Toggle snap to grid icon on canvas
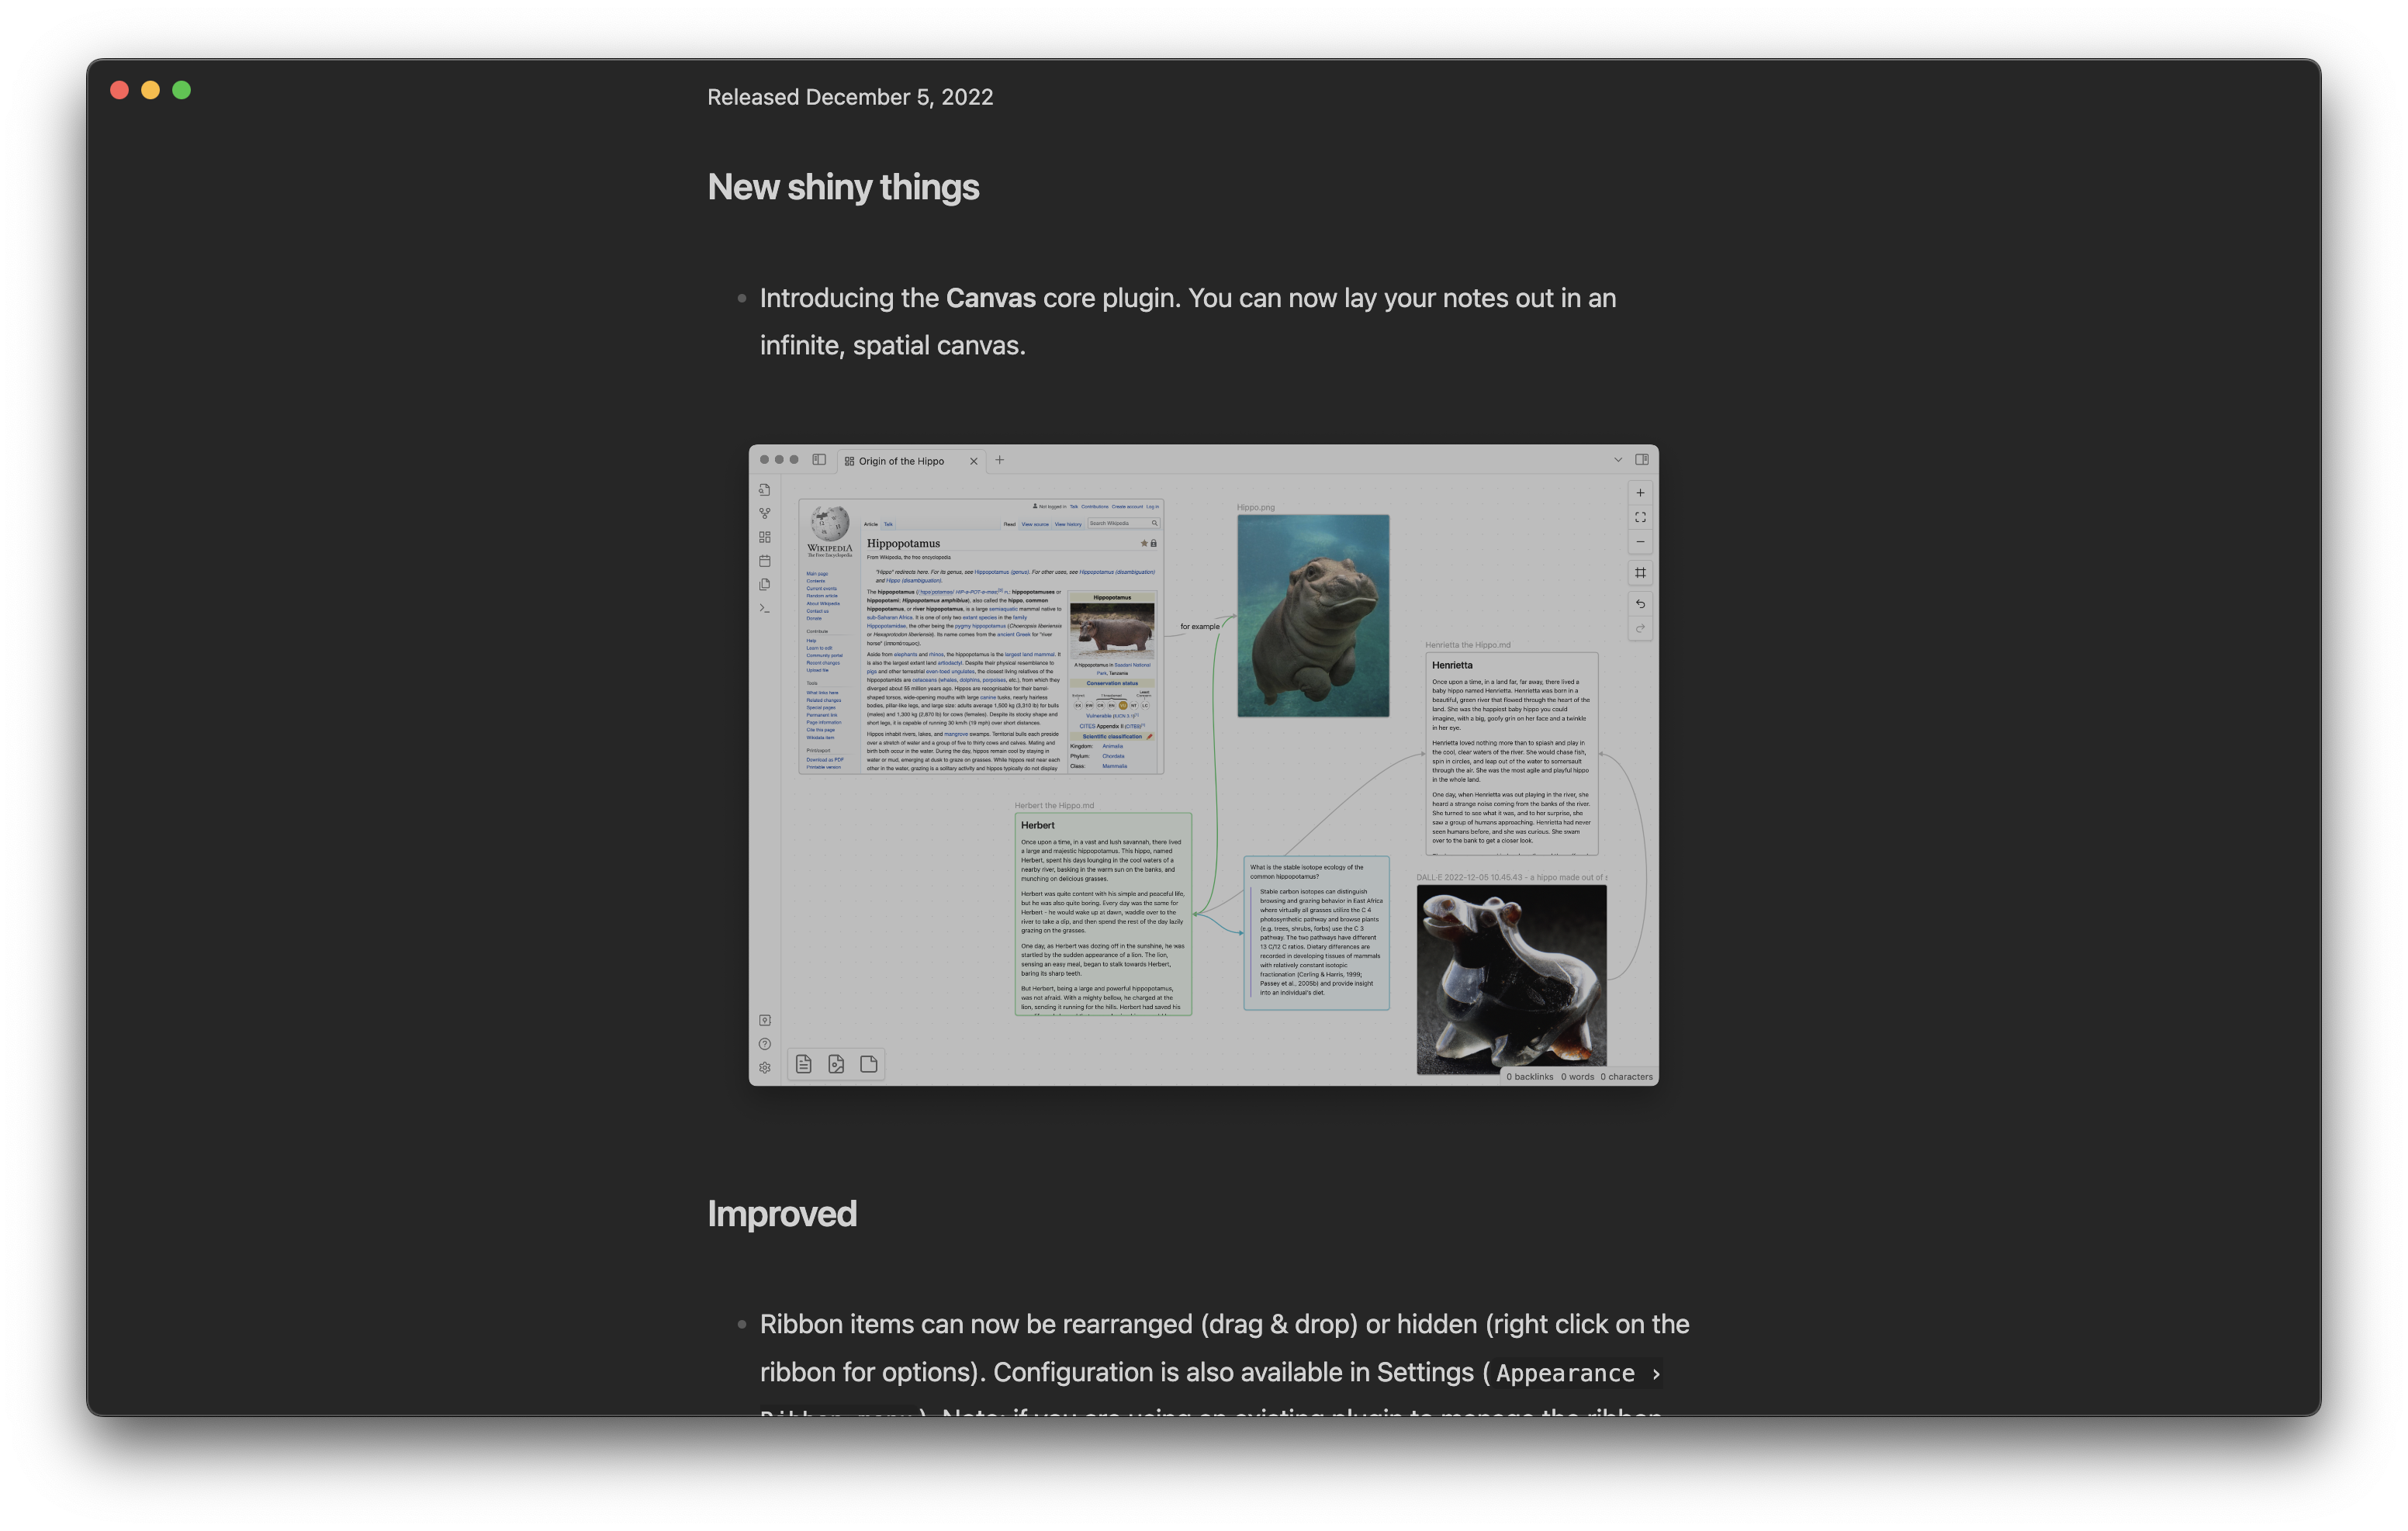This screenshot has height=1531, width=2408. pyautogui.click(x=1640, y=573)
